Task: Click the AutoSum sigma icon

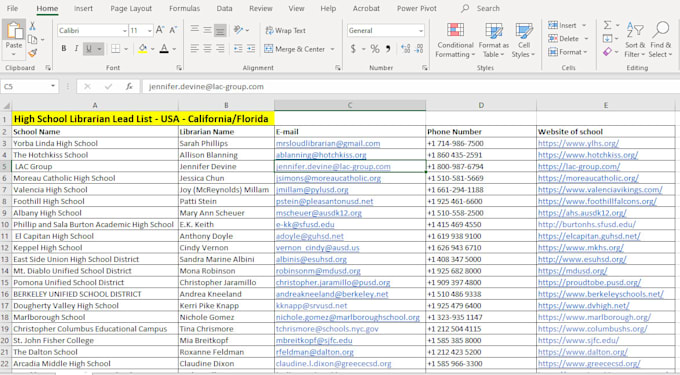Action: (x=608, y=26)
